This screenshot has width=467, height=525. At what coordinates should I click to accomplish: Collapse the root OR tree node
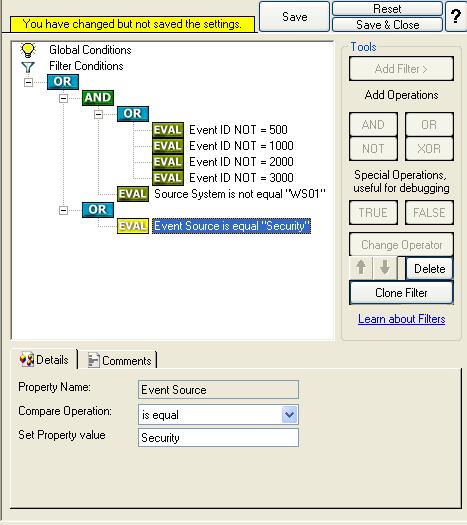[x=28, y=82]
